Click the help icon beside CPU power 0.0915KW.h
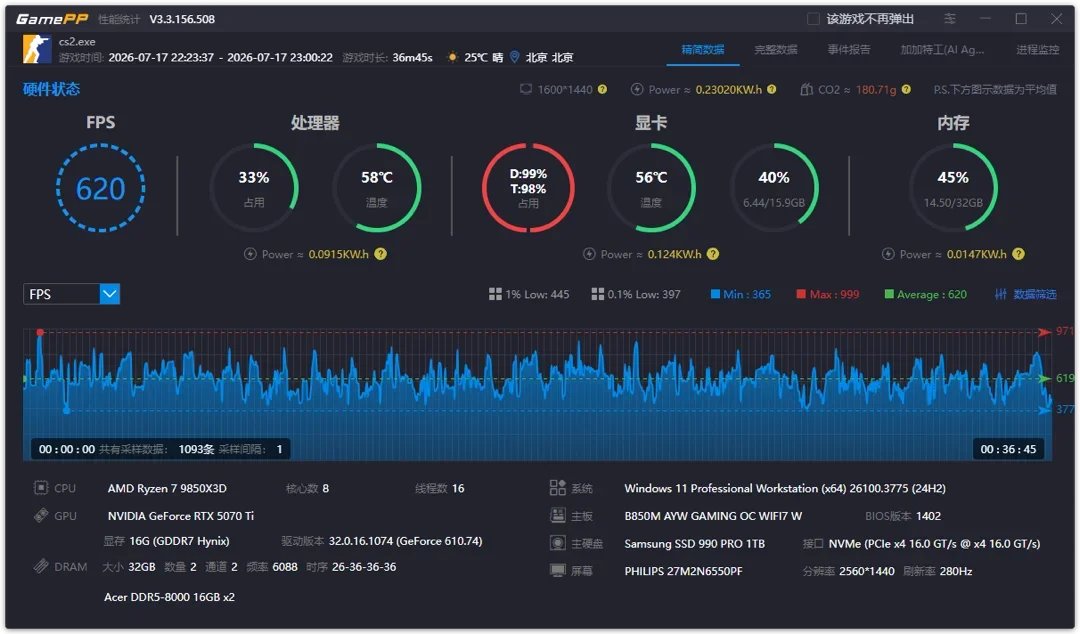1080x634 pixels. [x=380, y=254]
